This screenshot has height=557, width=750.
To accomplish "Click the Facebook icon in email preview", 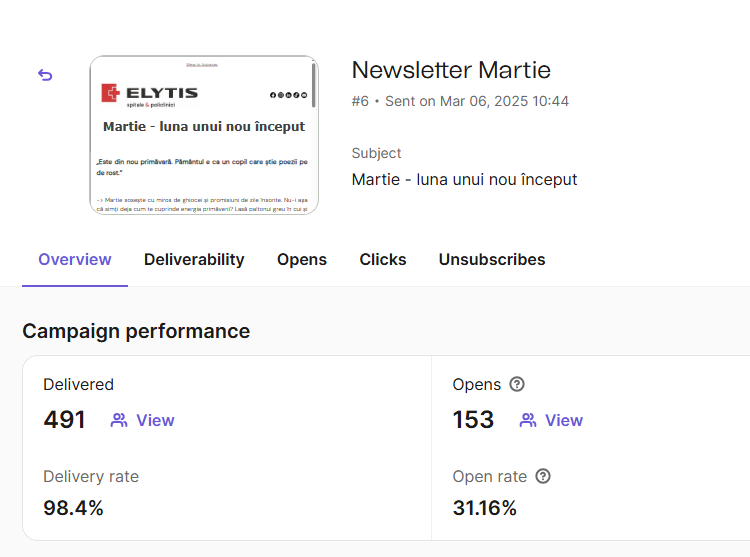I will 272,95.
